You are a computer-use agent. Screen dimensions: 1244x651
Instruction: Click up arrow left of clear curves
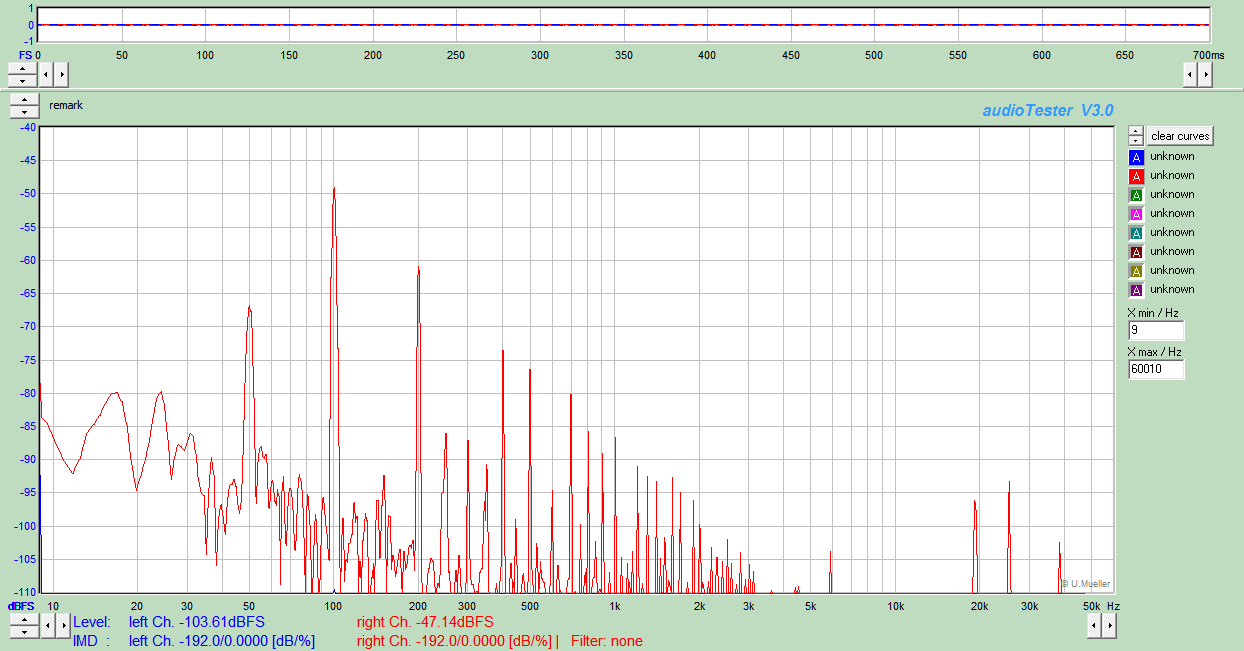(x=1136, y=131)
